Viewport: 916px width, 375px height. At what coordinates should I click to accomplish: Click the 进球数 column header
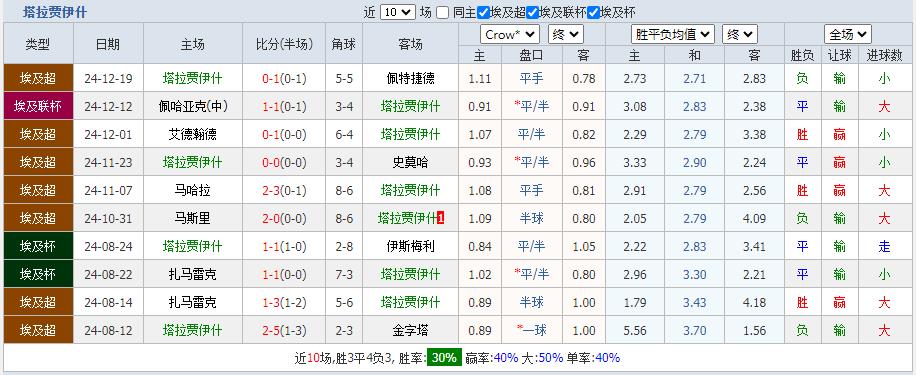coord(884,55)
